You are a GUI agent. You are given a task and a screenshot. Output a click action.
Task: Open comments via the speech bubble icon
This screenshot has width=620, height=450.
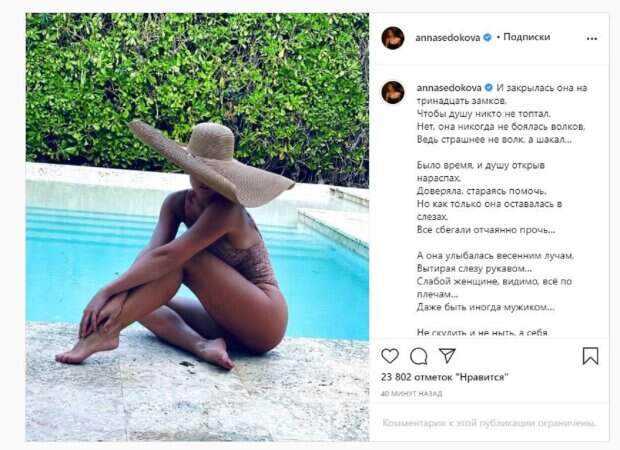tap(419, 356)
